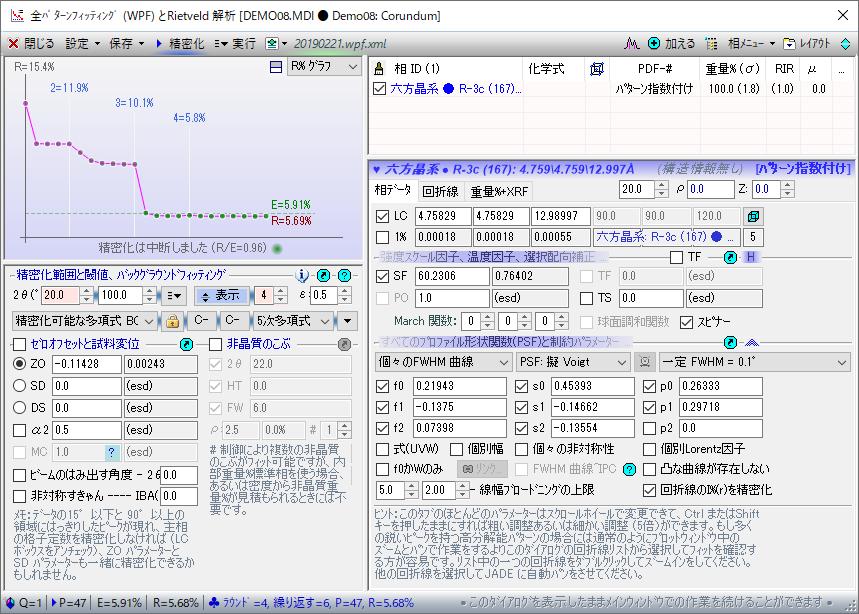The height and width of the screenshot is (614, 859).
Task: Click the SF value field showing 60.2306
Action: click(x=452, y=277)
